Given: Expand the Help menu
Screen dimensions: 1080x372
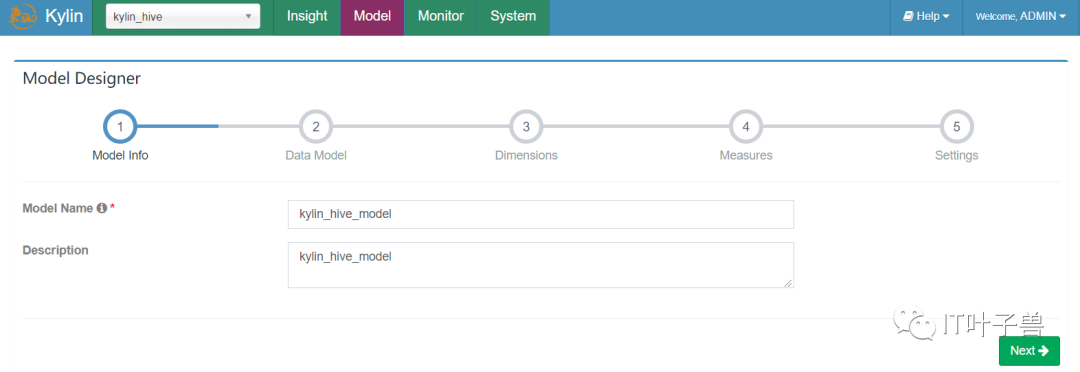Looking at the screenshot, I should click(926, 17).
